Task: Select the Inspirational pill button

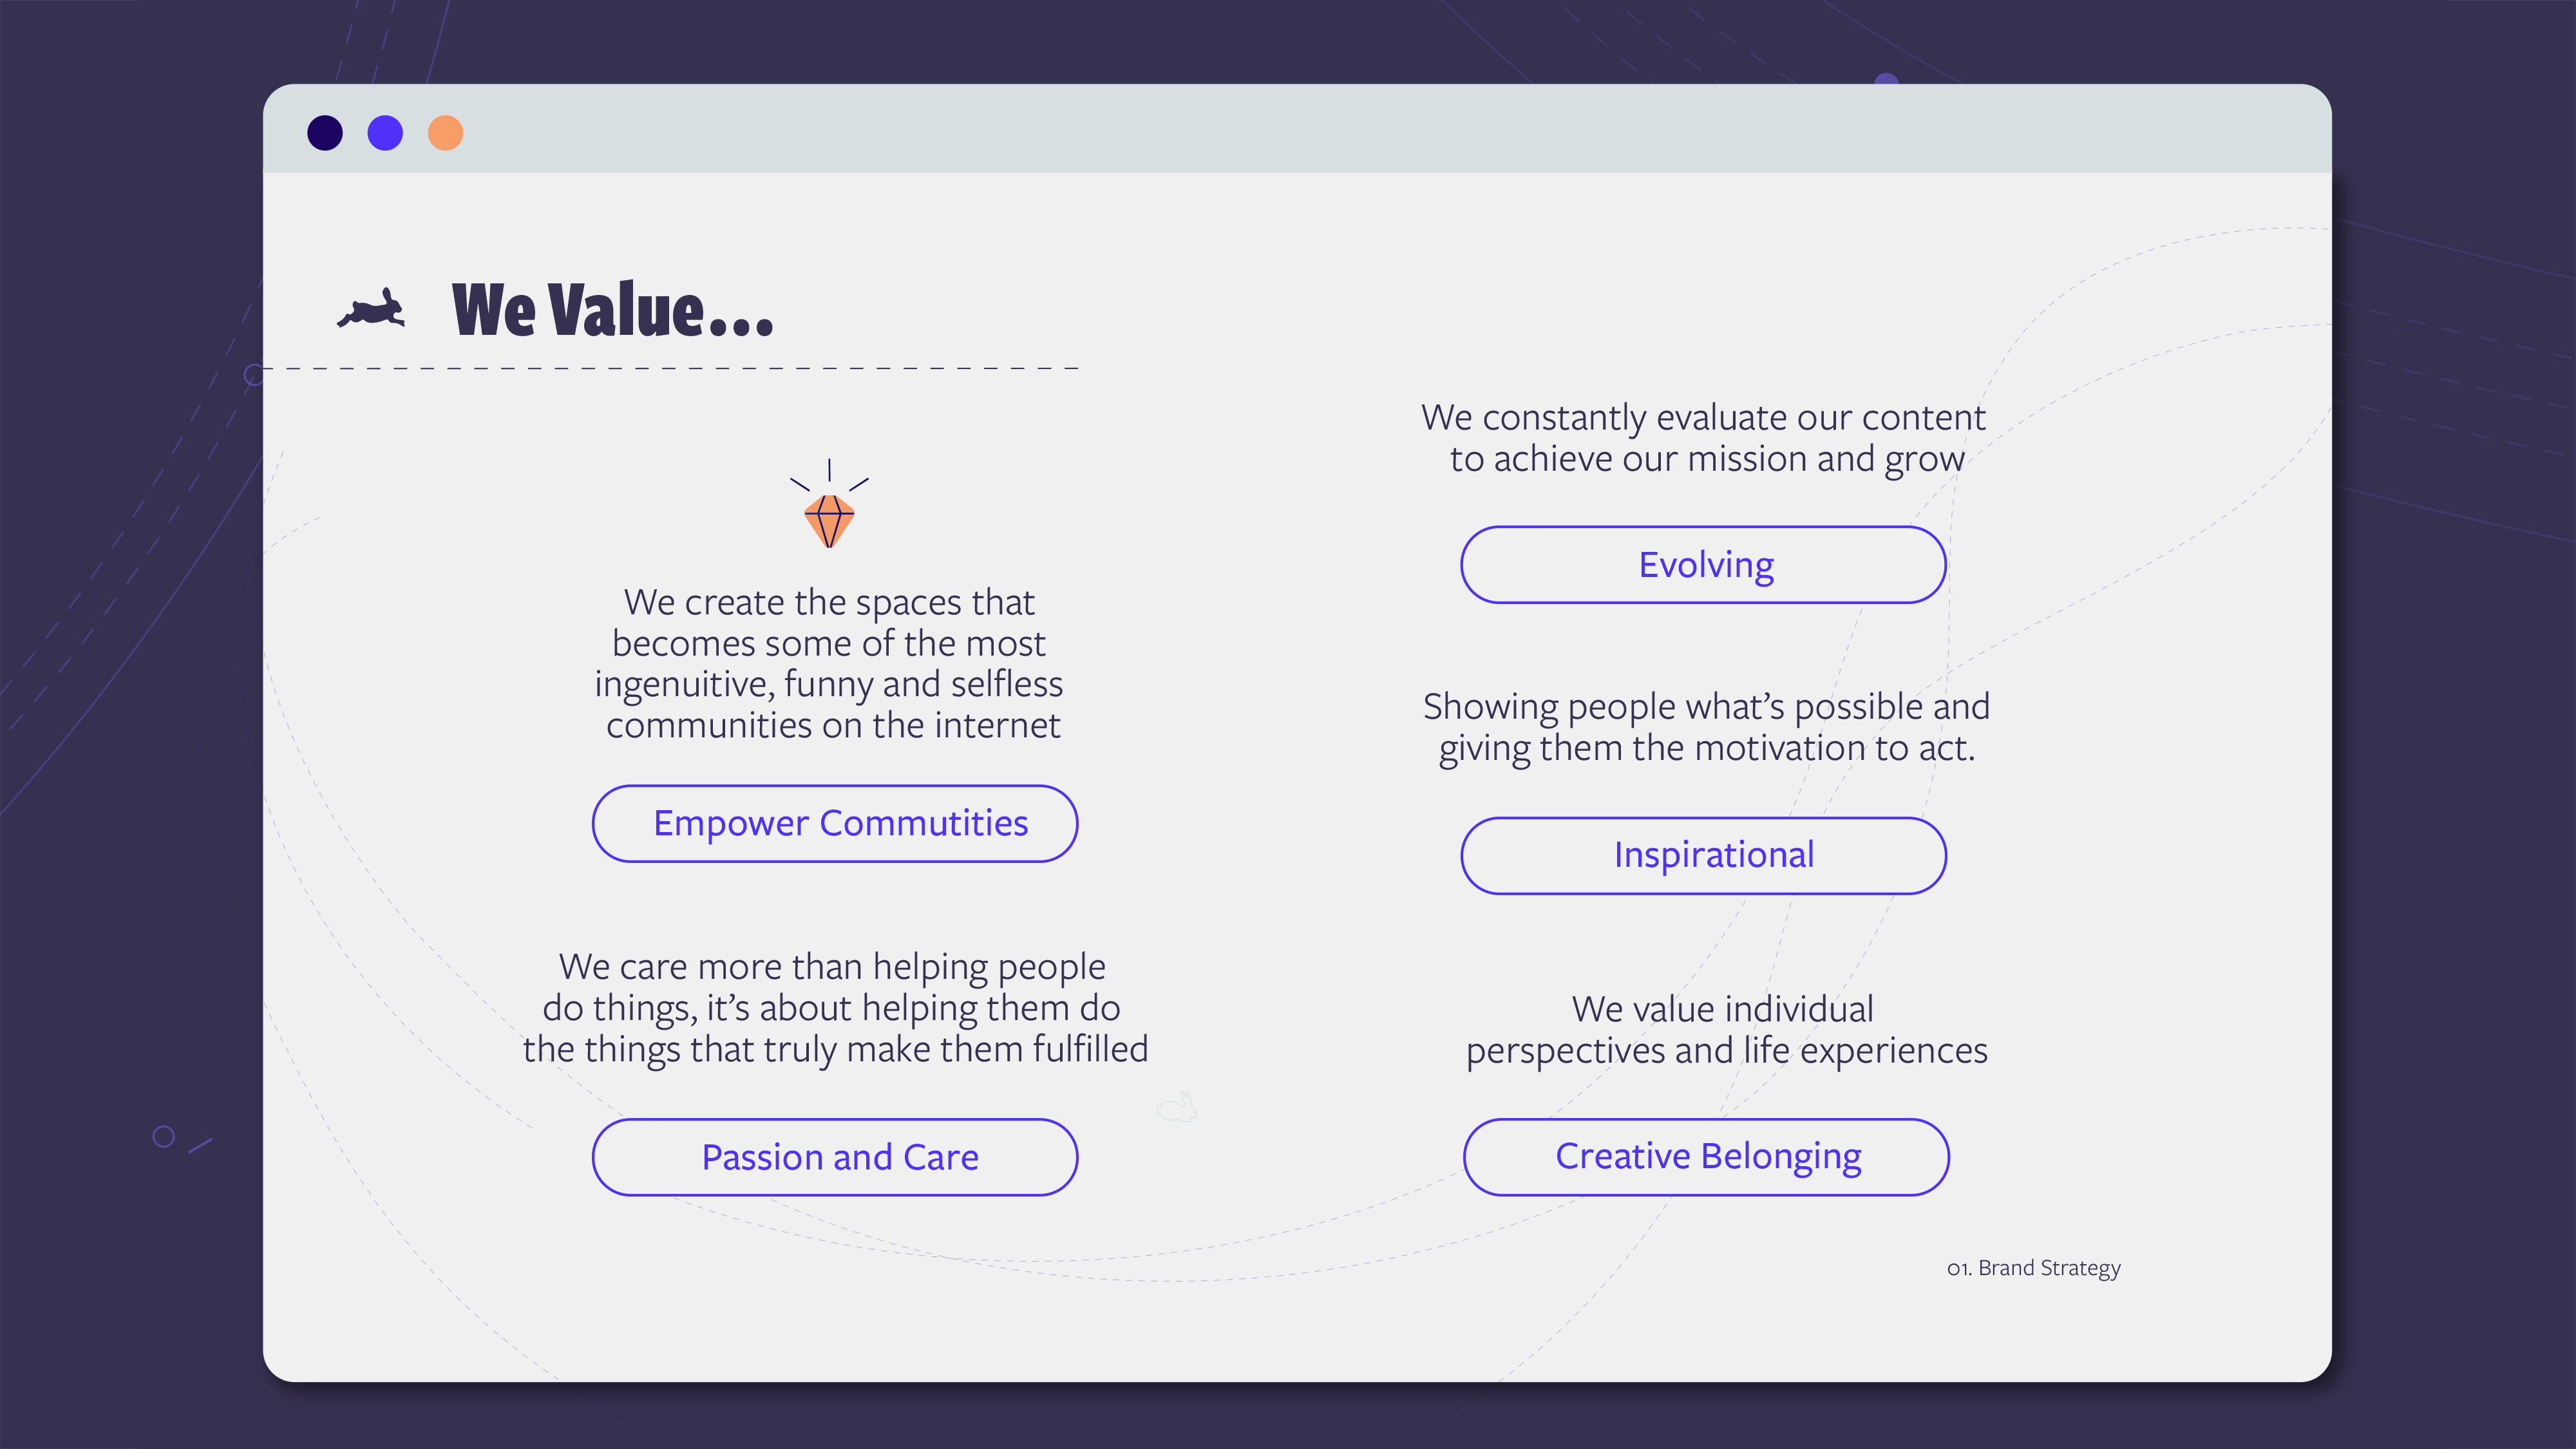Action: [1703, 856]
